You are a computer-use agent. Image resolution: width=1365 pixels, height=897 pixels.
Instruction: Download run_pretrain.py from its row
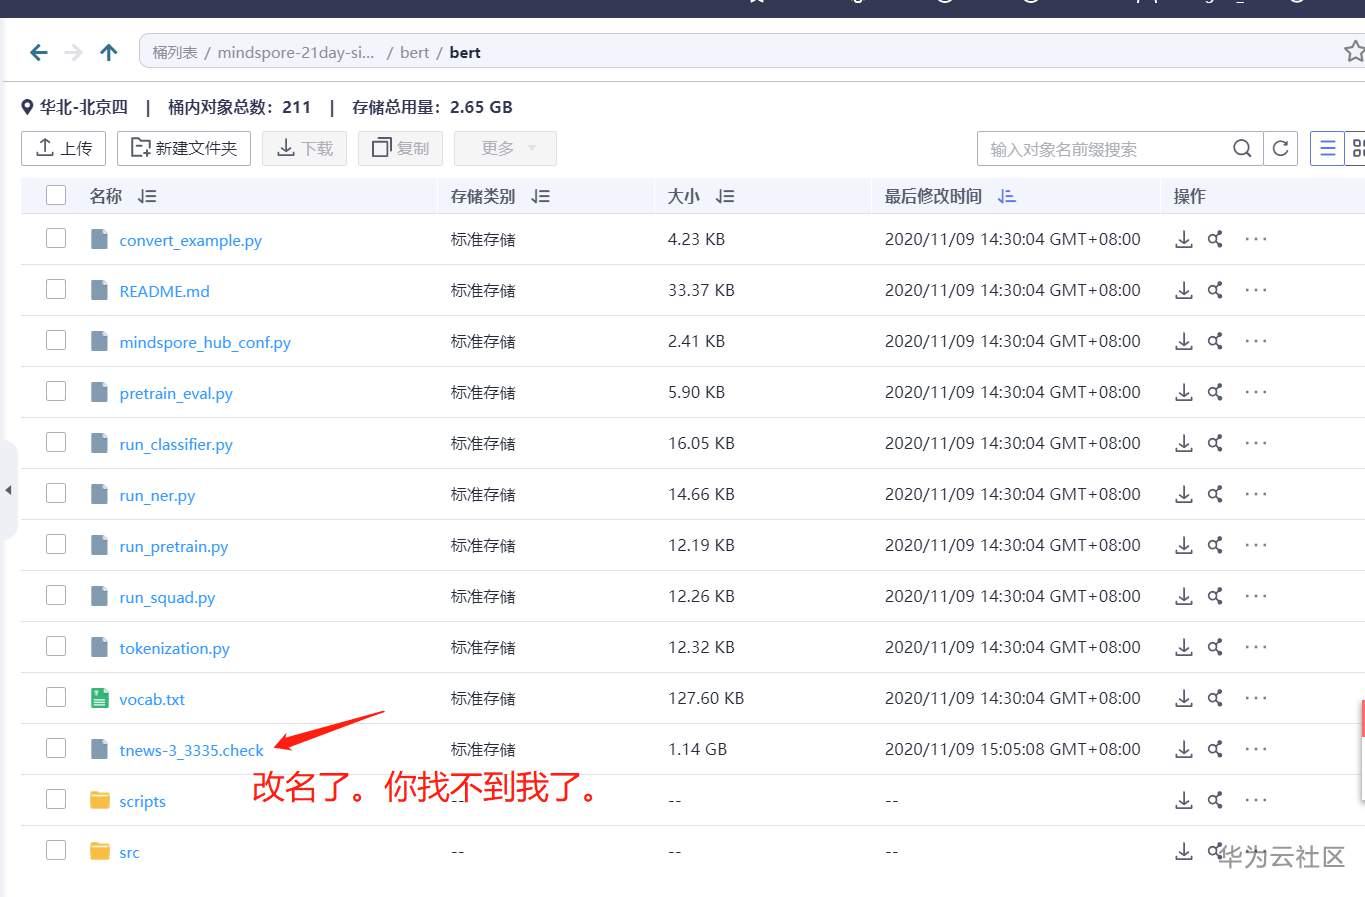pos(1184,545)
